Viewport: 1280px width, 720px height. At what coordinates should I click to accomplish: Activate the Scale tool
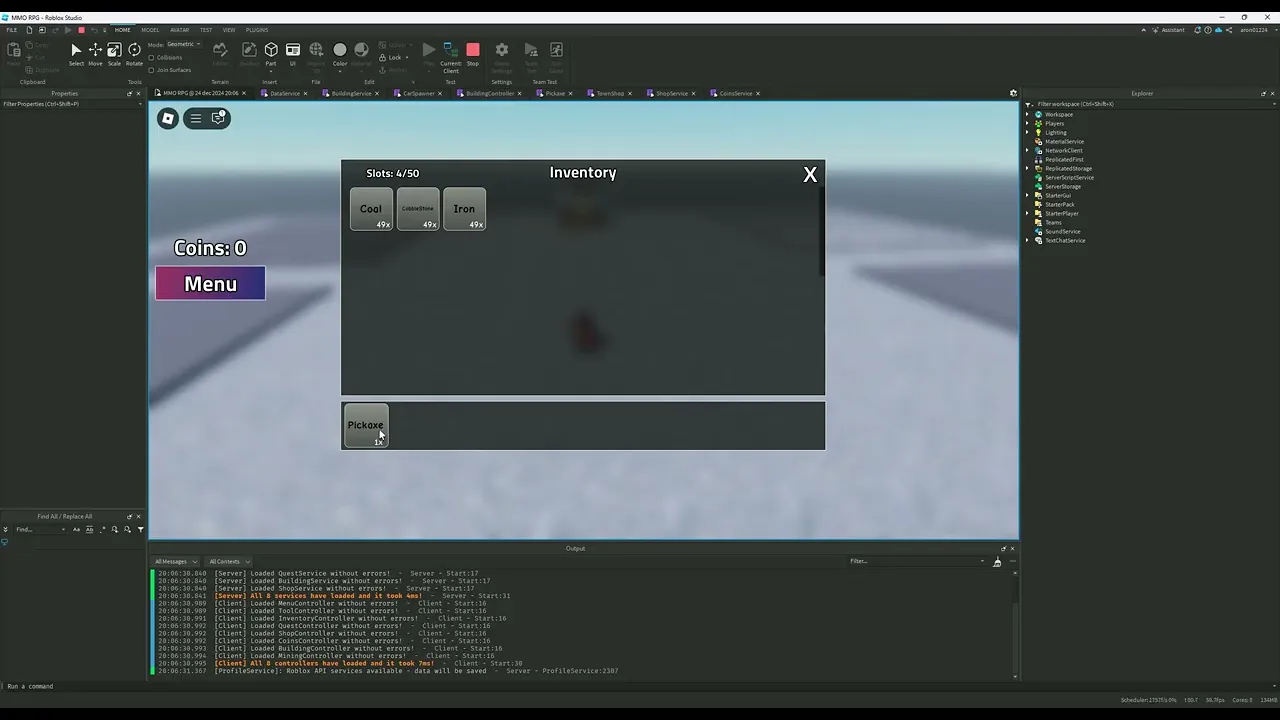(114, 54)
